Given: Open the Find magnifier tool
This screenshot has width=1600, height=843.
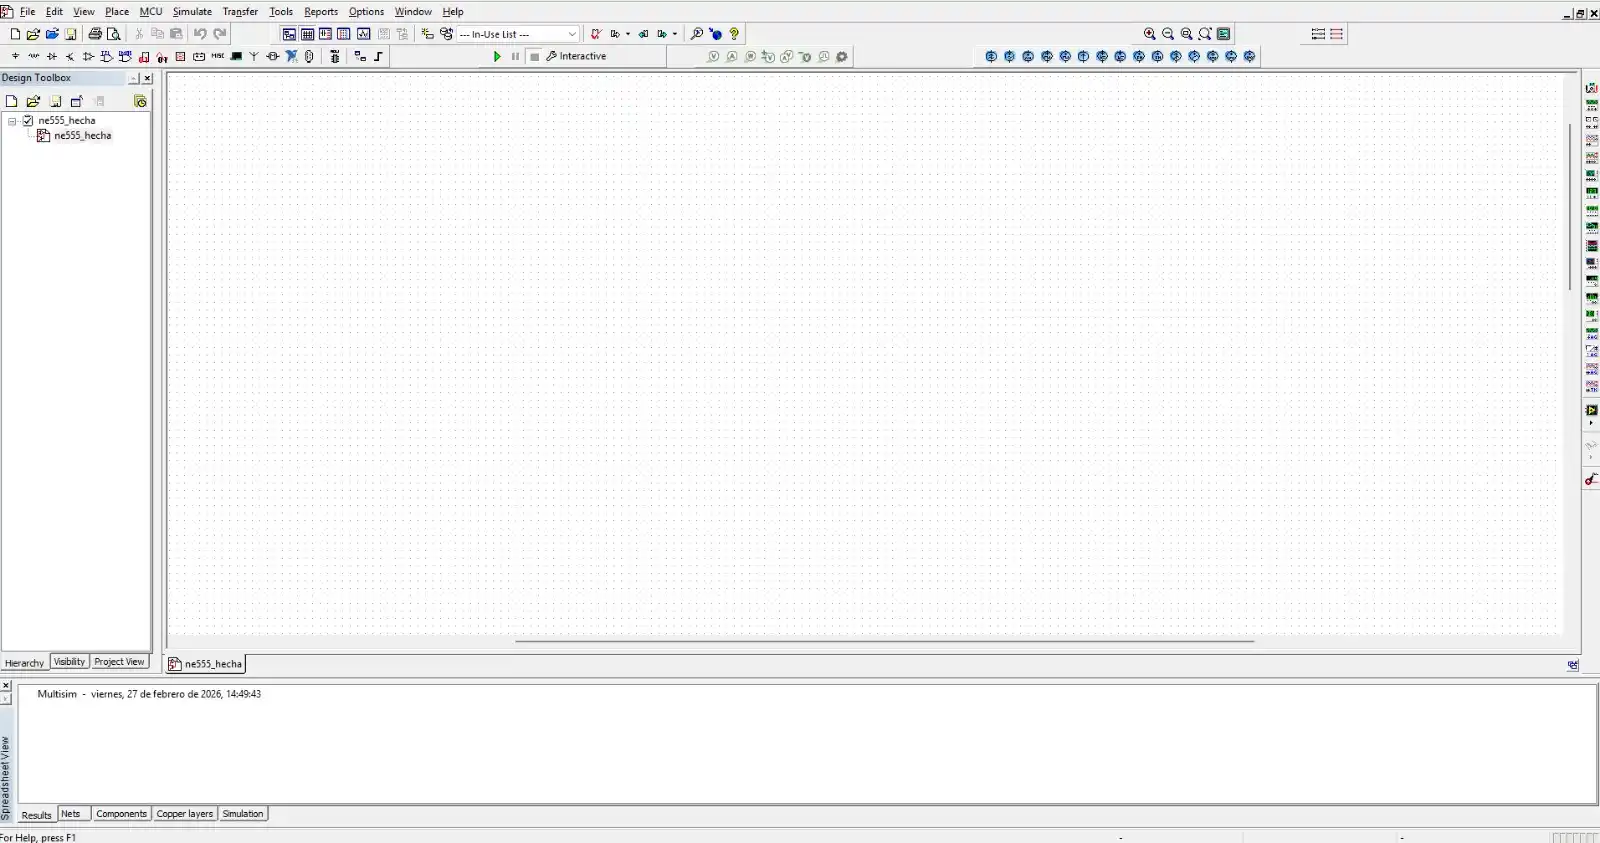Looking at the screenshot, I should [697, 34].
